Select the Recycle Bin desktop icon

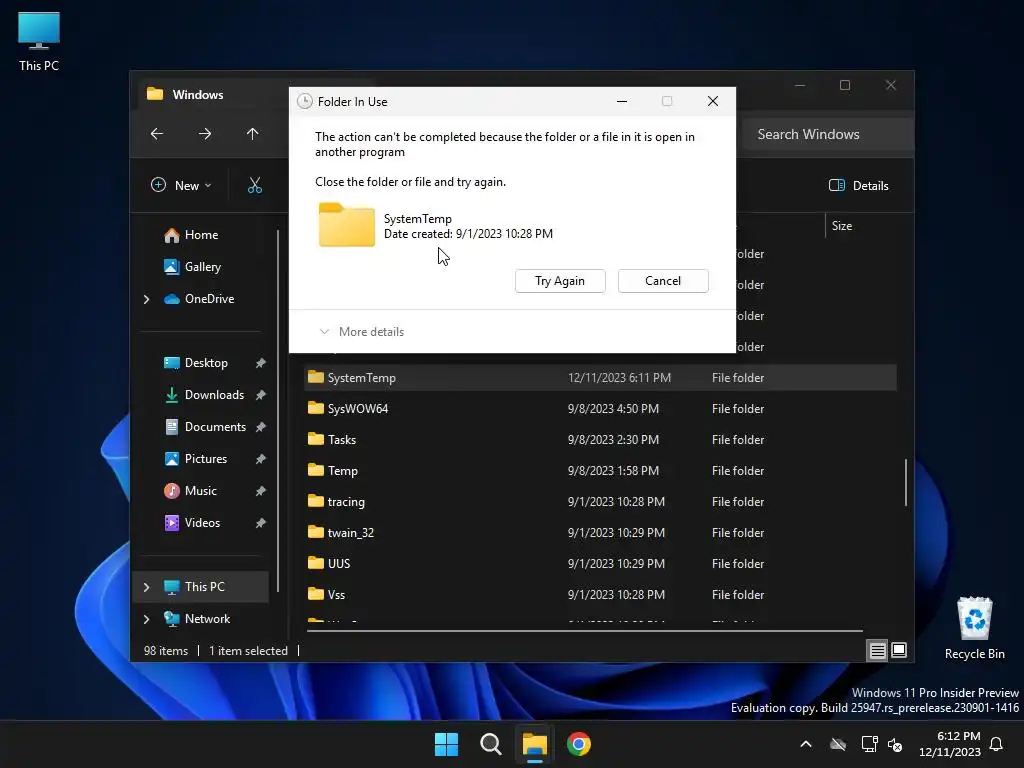974,628
